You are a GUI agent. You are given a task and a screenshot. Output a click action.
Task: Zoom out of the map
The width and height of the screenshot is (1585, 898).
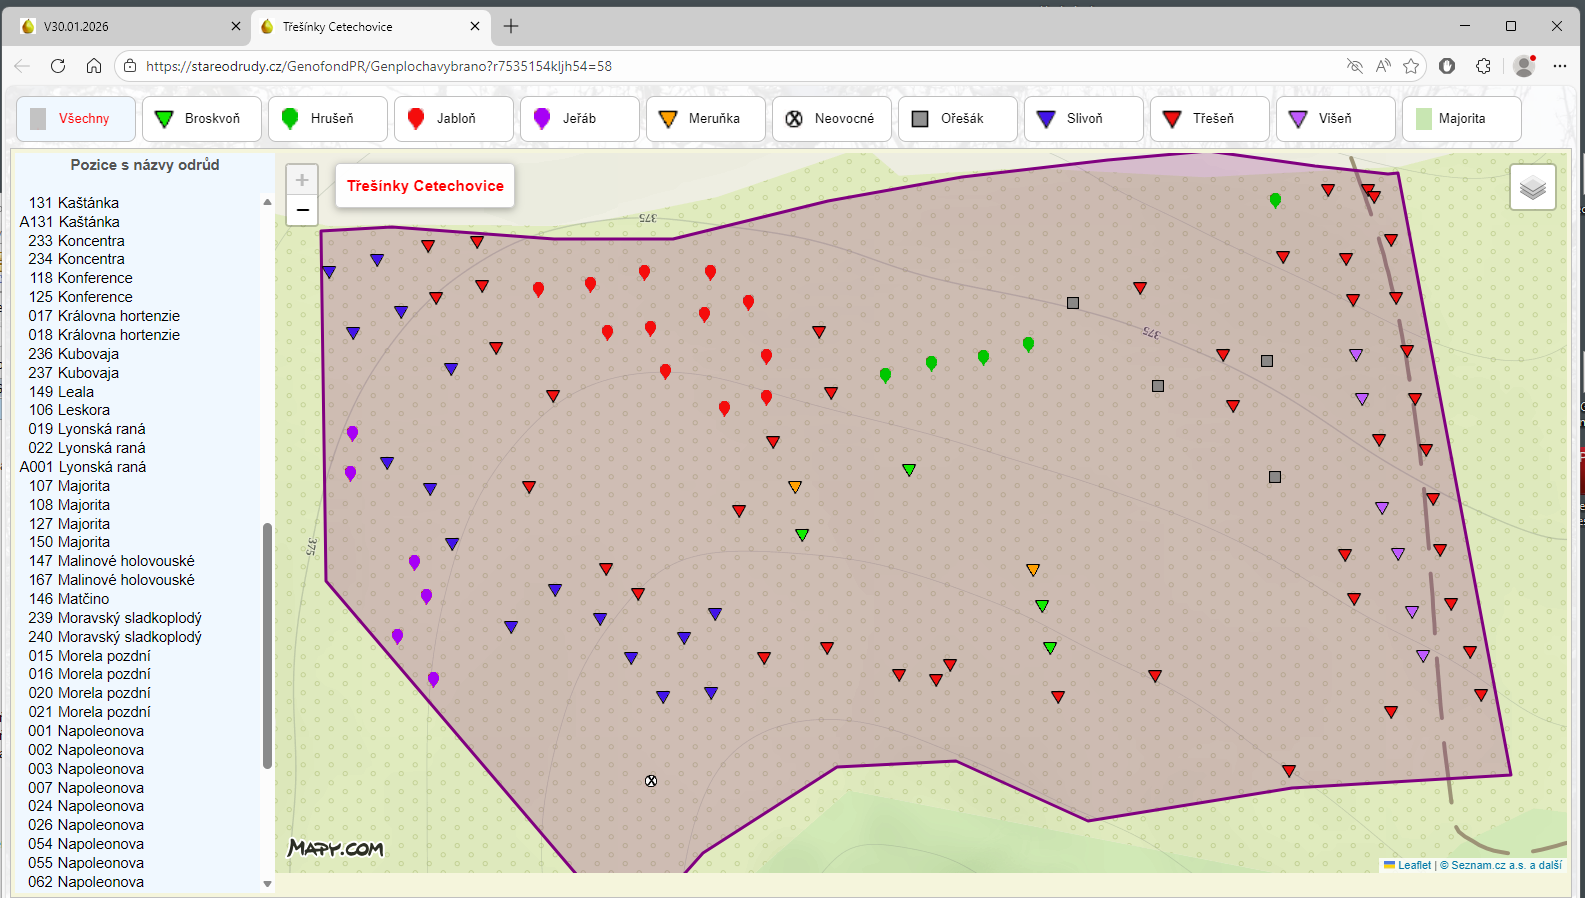pos(302,210)
